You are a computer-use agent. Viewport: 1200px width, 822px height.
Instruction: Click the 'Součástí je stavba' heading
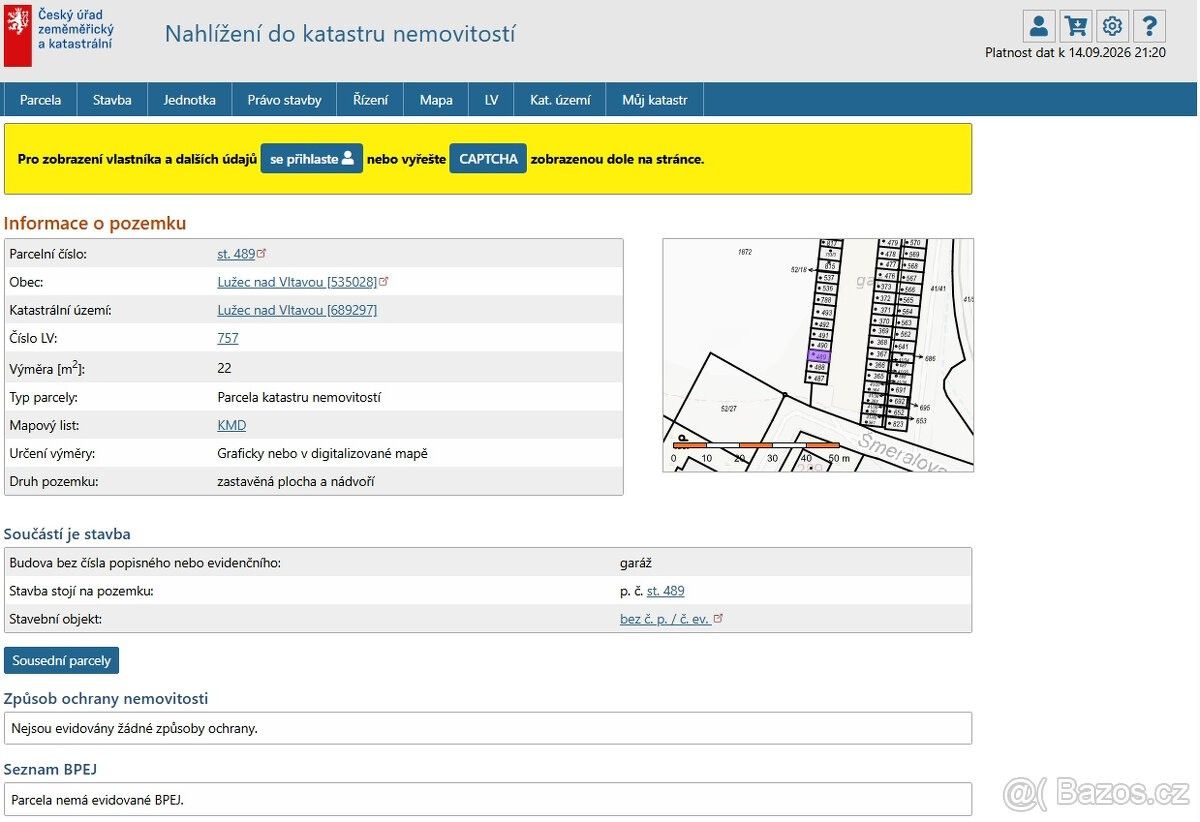pos(67,534)
